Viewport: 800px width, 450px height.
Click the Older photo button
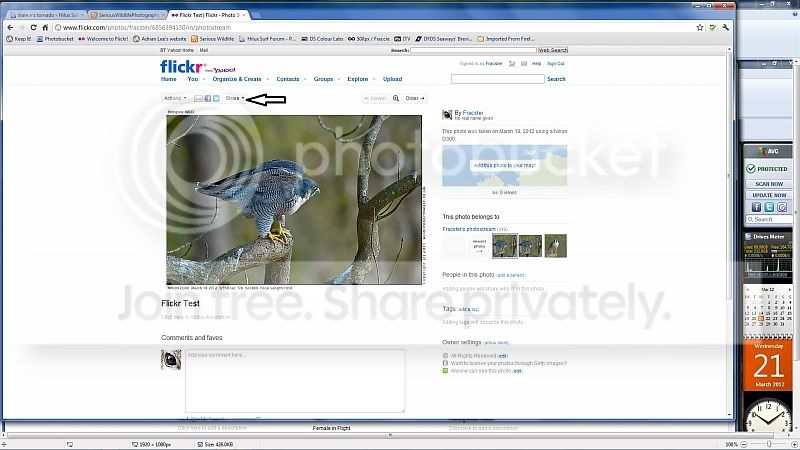[415, 98]
